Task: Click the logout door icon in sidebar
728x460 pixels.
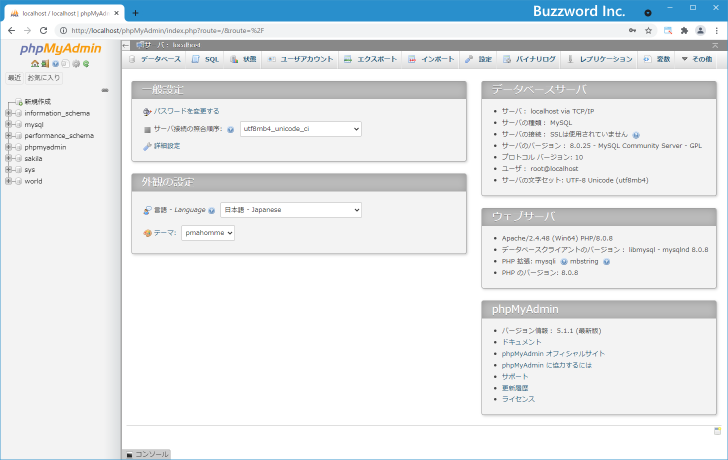Action: [45, 64]
